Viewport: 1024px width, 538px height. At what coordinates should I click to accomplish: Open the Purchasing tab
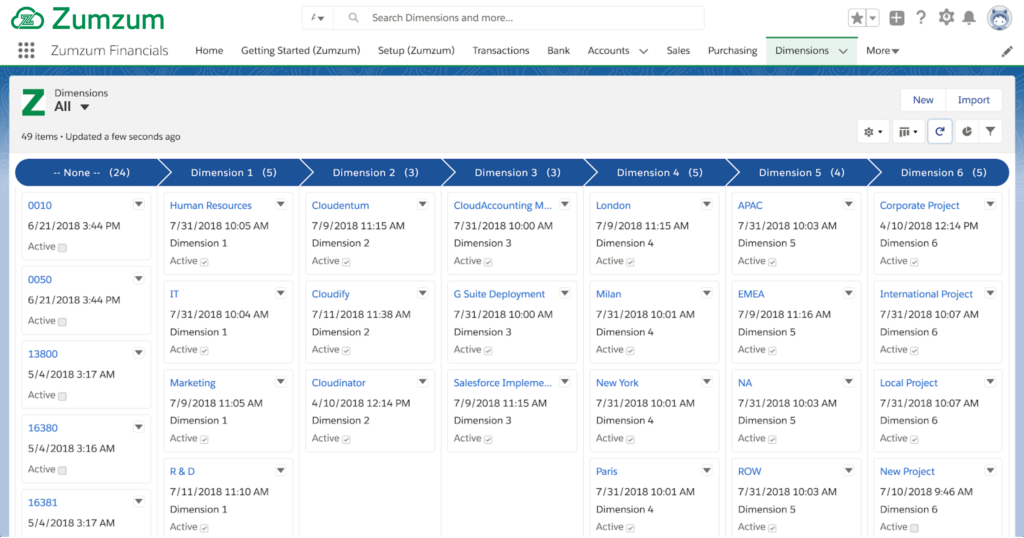[733, 50]
